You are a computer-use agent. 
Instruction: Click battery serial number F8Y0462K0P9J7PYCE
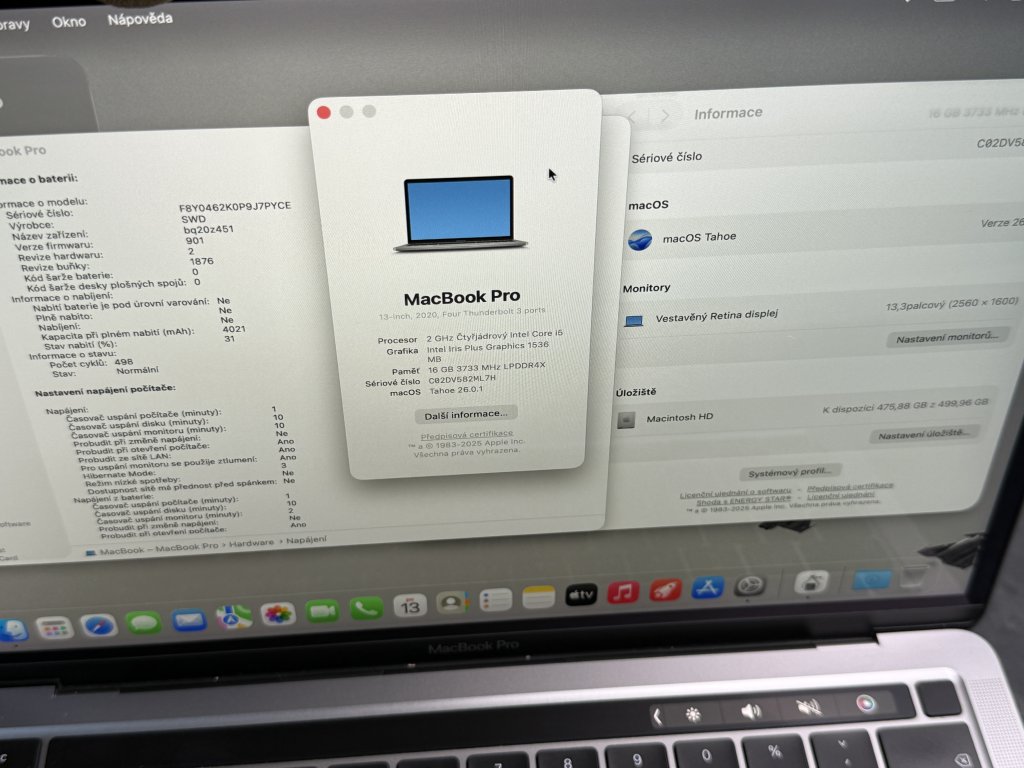(235, 206)
